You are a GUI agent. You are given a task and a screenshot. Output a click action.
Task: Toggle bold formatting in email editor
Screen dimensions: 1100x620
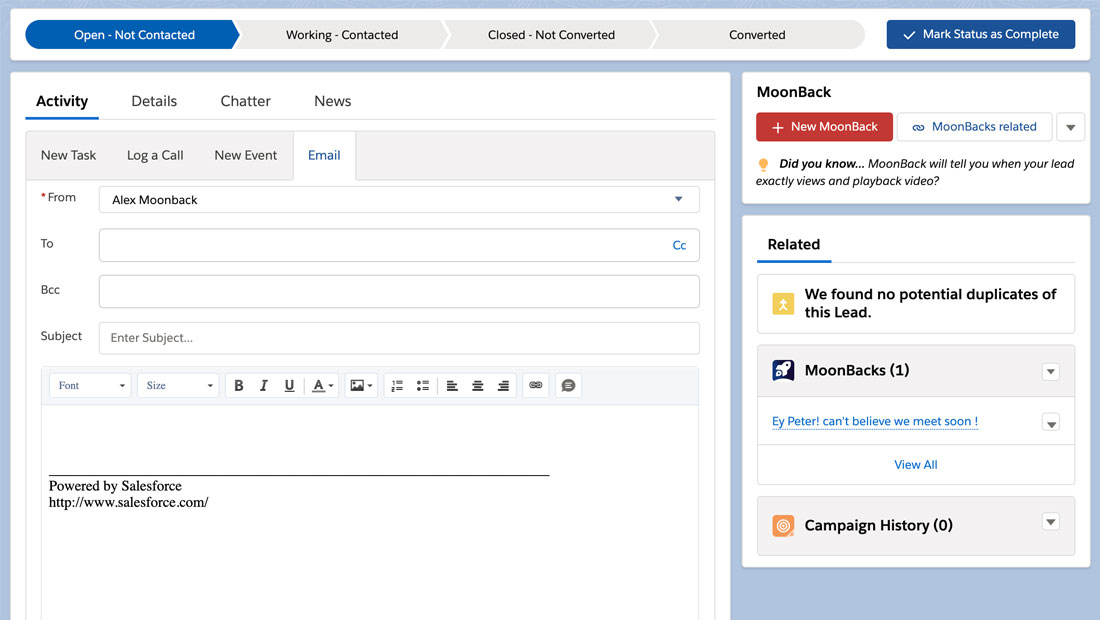239,386
